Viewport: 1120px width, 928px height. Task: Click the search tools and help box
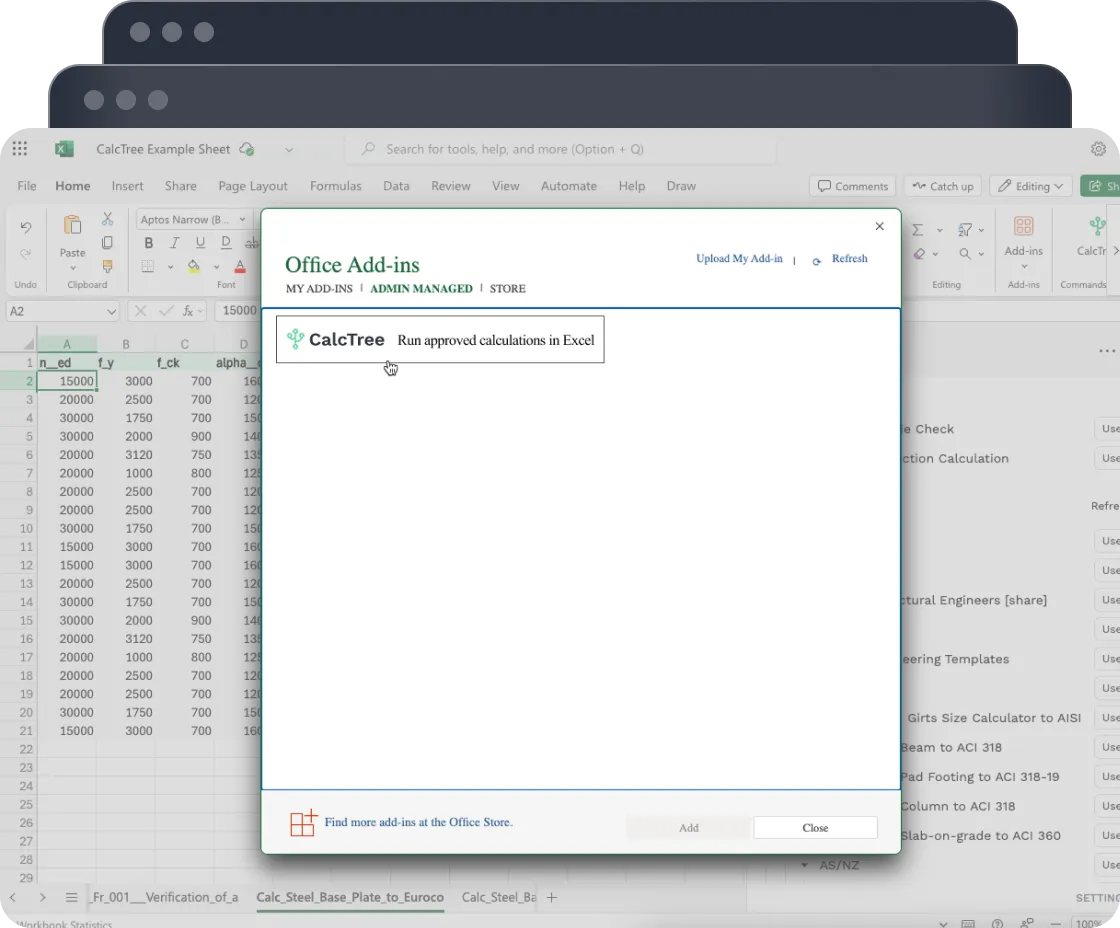561,149
